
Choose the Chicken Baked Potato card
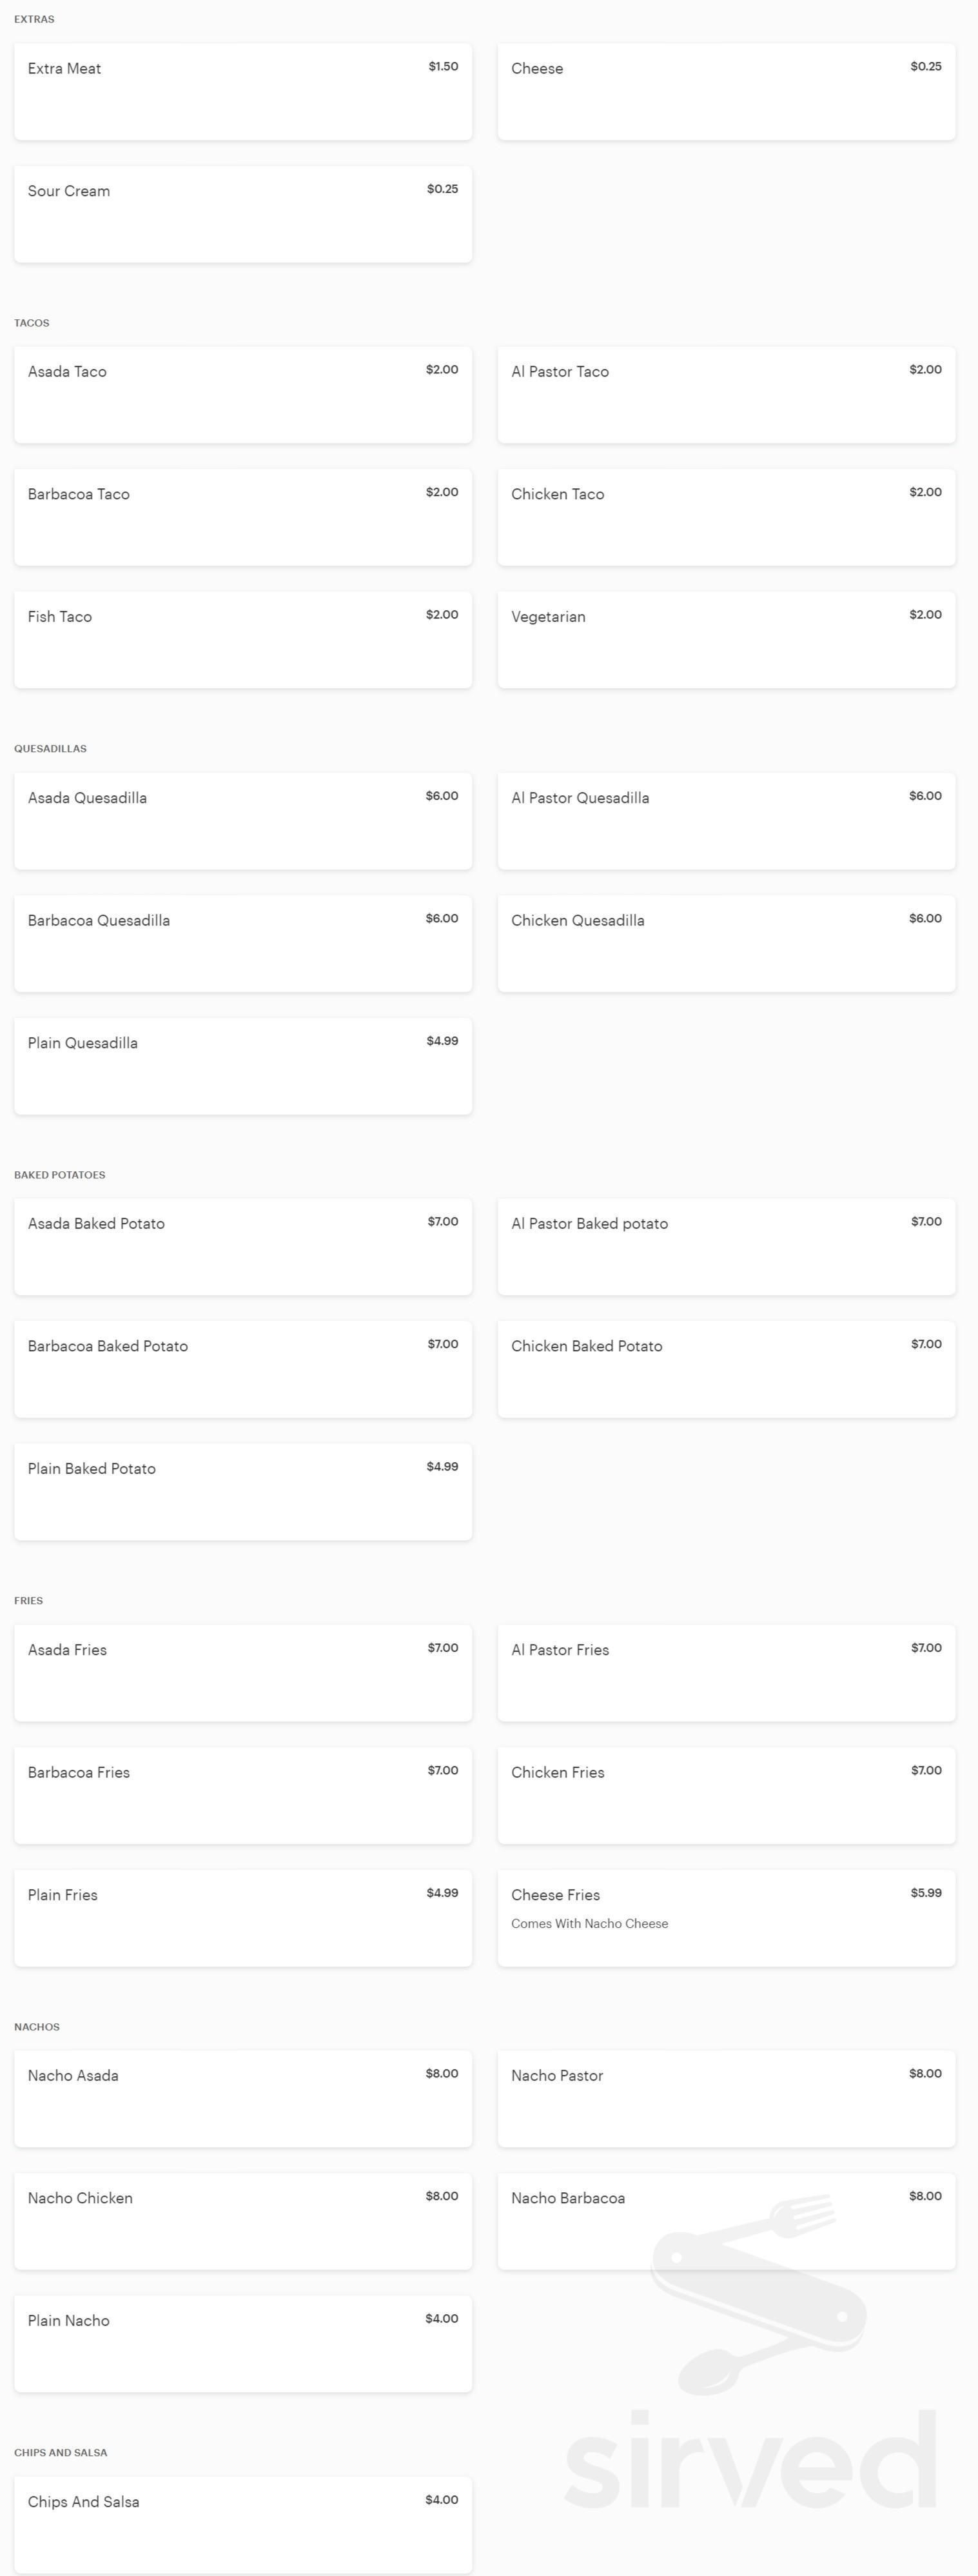coord(726,1369)
